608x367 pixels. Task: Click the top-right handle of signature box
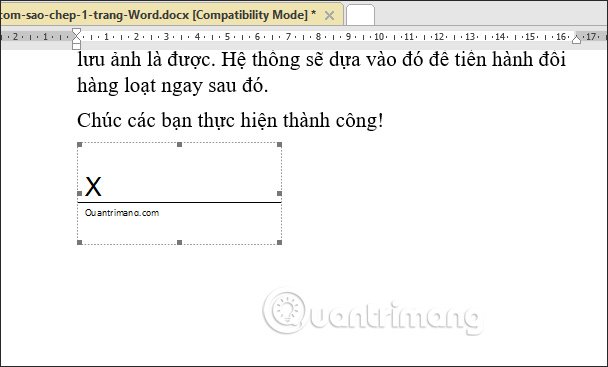tap(279, 145)
